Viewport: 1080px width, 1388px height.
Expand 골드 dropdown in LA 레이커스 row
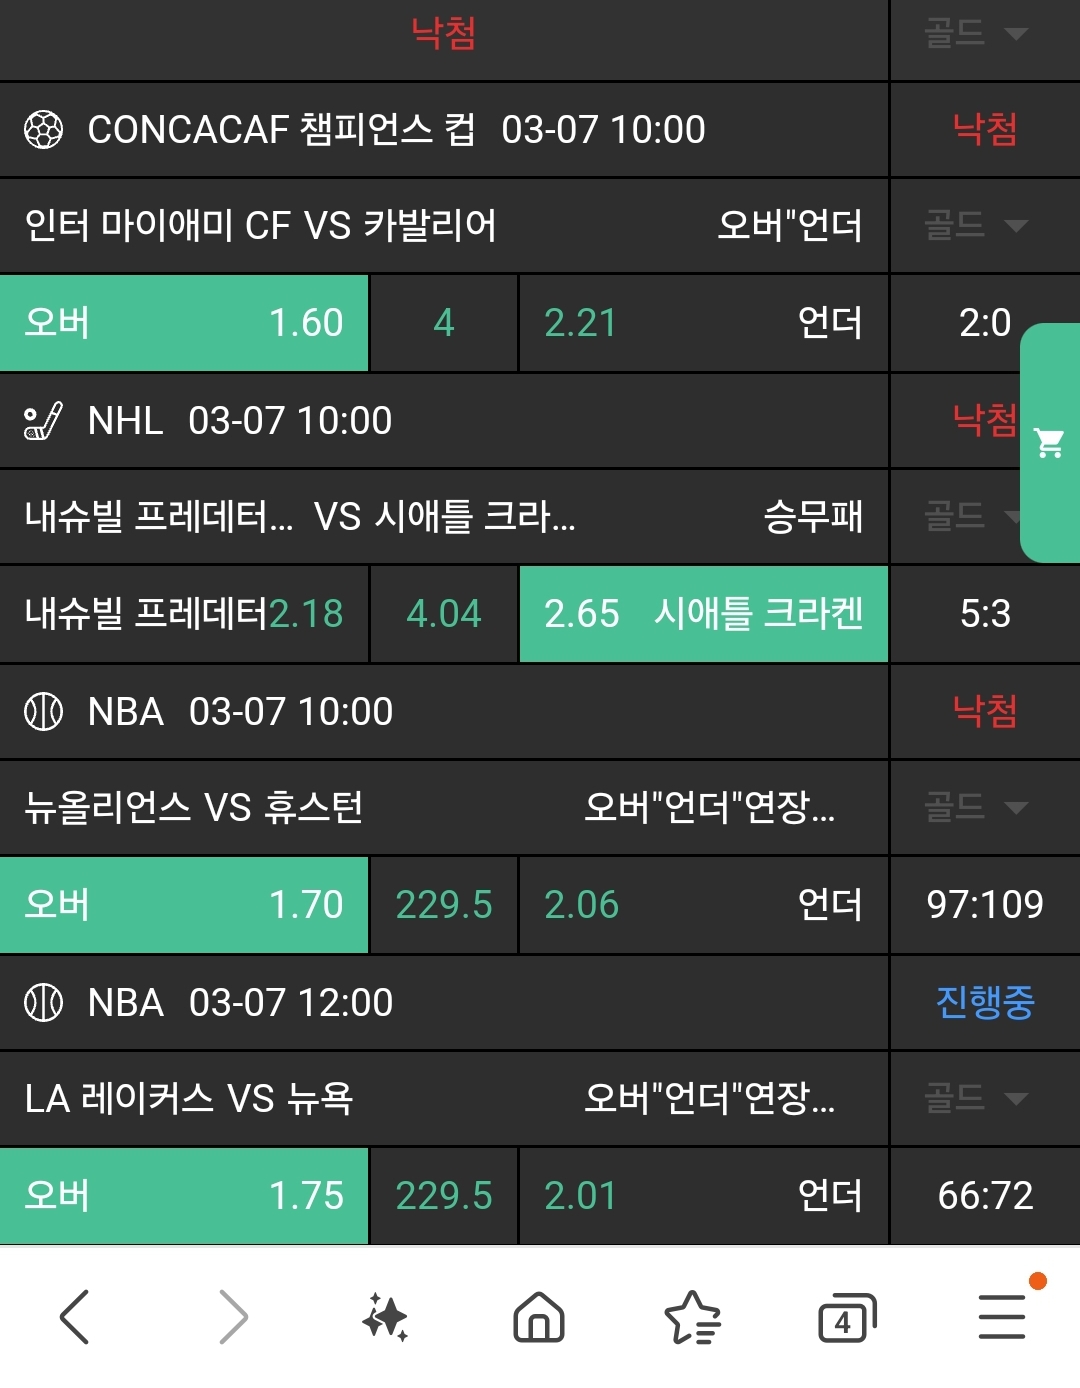pos(975,1098)
